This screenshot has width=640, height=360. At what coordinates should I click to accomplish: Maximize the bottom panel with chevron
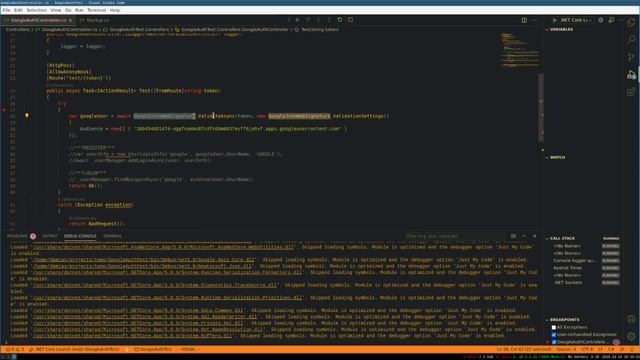524,236
